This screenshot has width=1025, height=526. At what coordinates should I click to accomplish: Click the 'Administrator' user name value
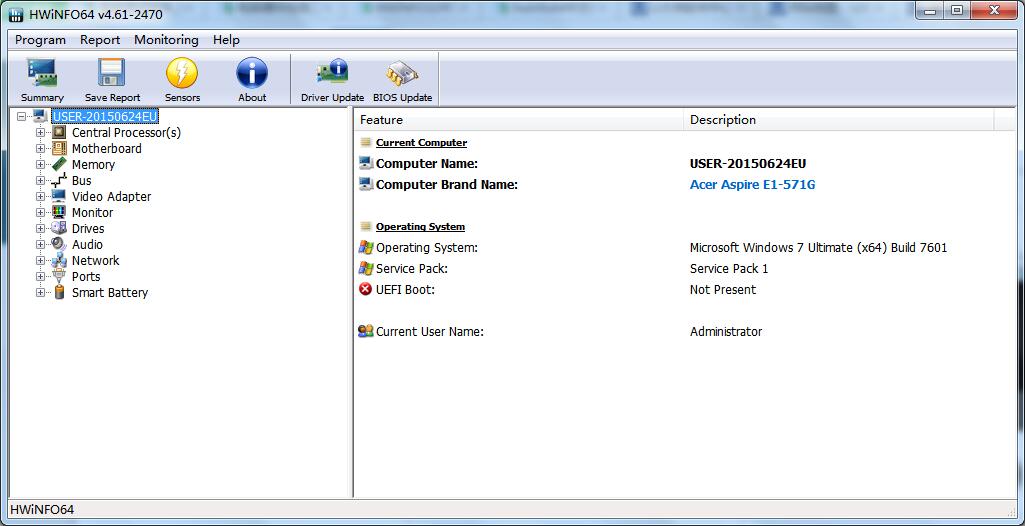click(726, 331)
